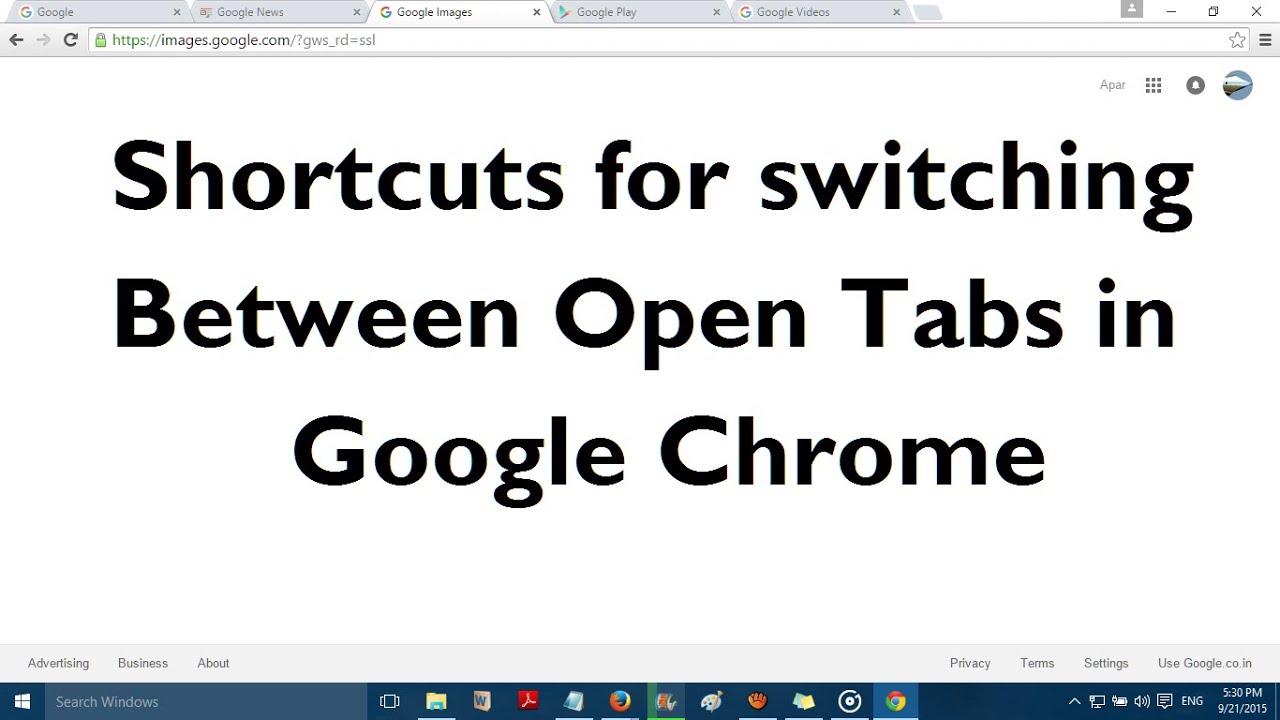Close the Google Play tab
The image size is (1280, 720).
click(717, 12)
